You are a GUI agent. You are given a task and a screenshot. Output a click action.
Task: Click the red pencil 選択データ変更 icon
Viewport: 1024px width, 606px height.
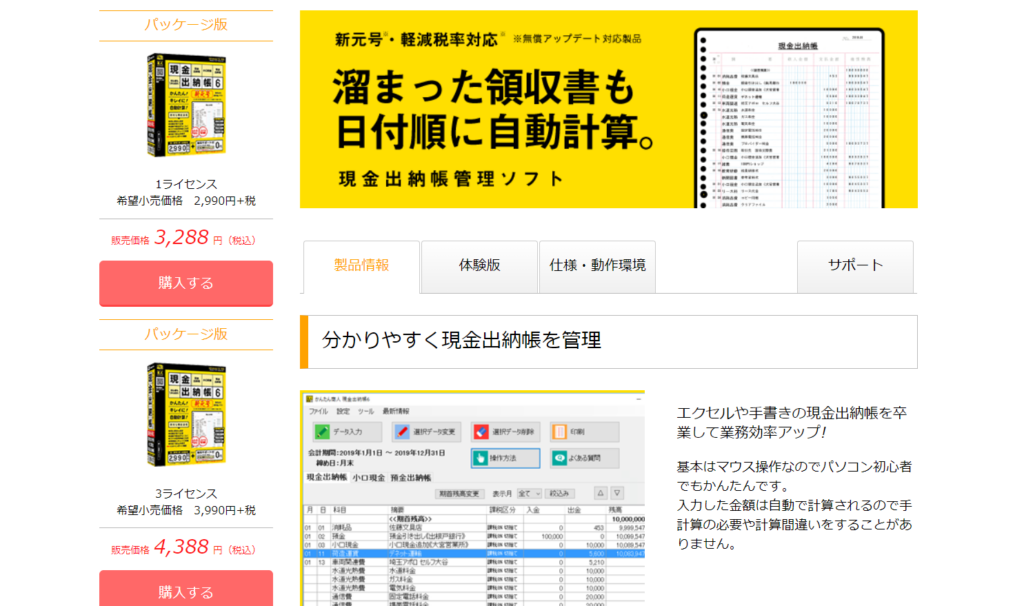402,432
